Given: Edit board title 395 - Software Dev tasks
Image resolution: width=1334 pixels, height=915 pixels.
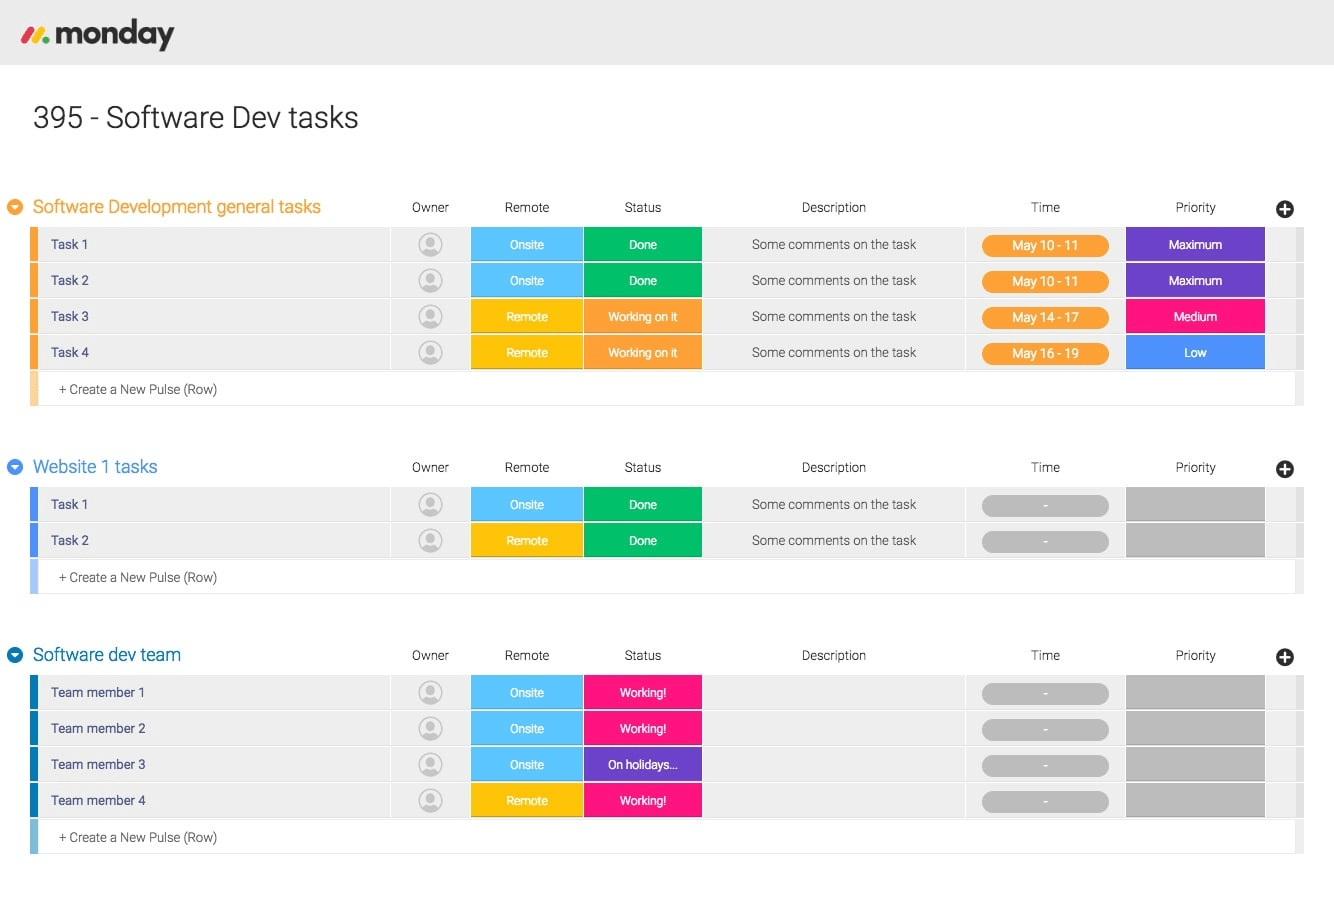Looking at the screenshot, I should [196, 117].
